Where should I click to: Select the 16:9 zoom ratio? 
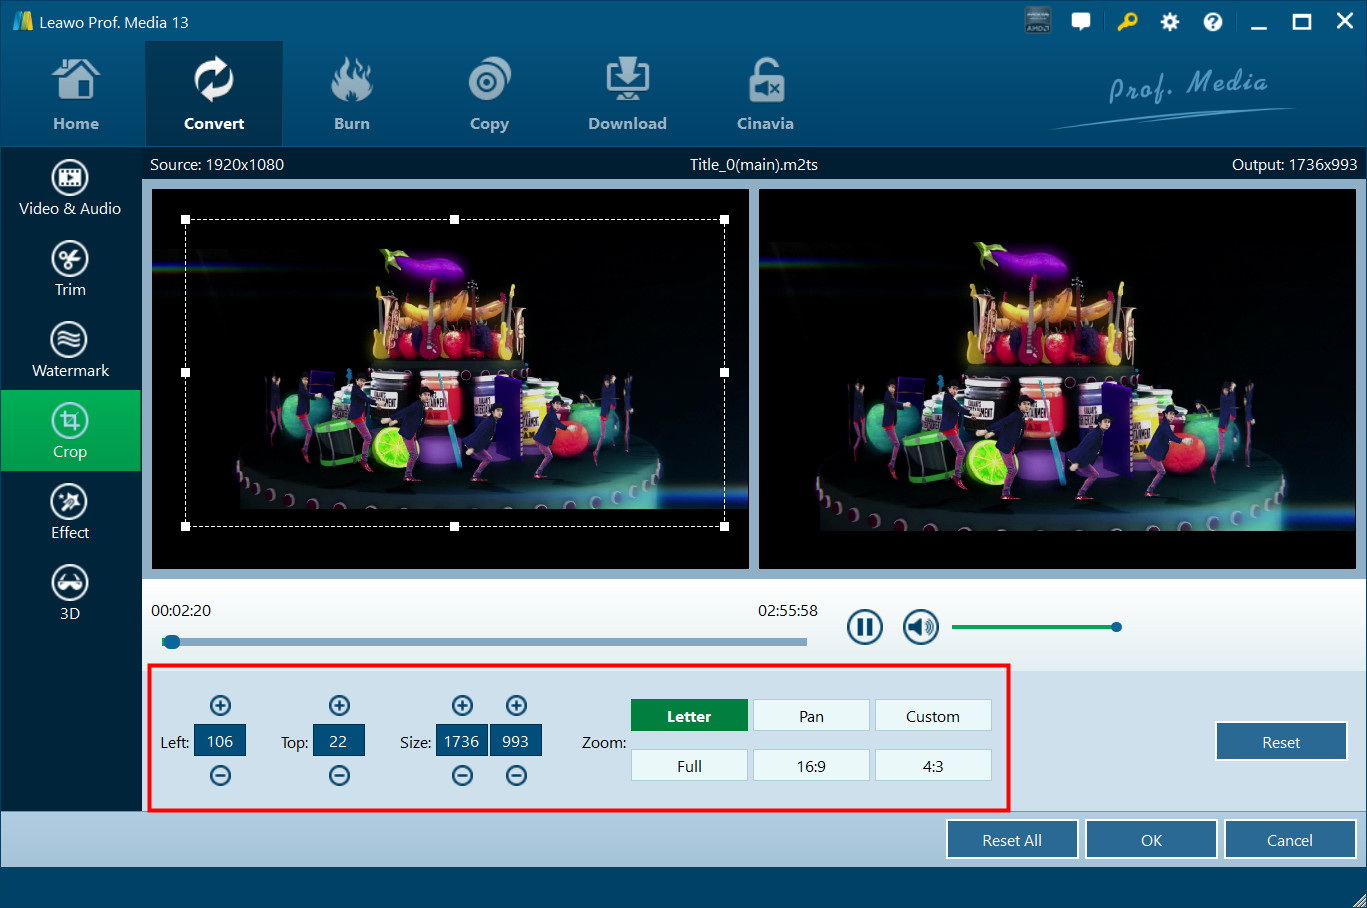coord(811,766)
